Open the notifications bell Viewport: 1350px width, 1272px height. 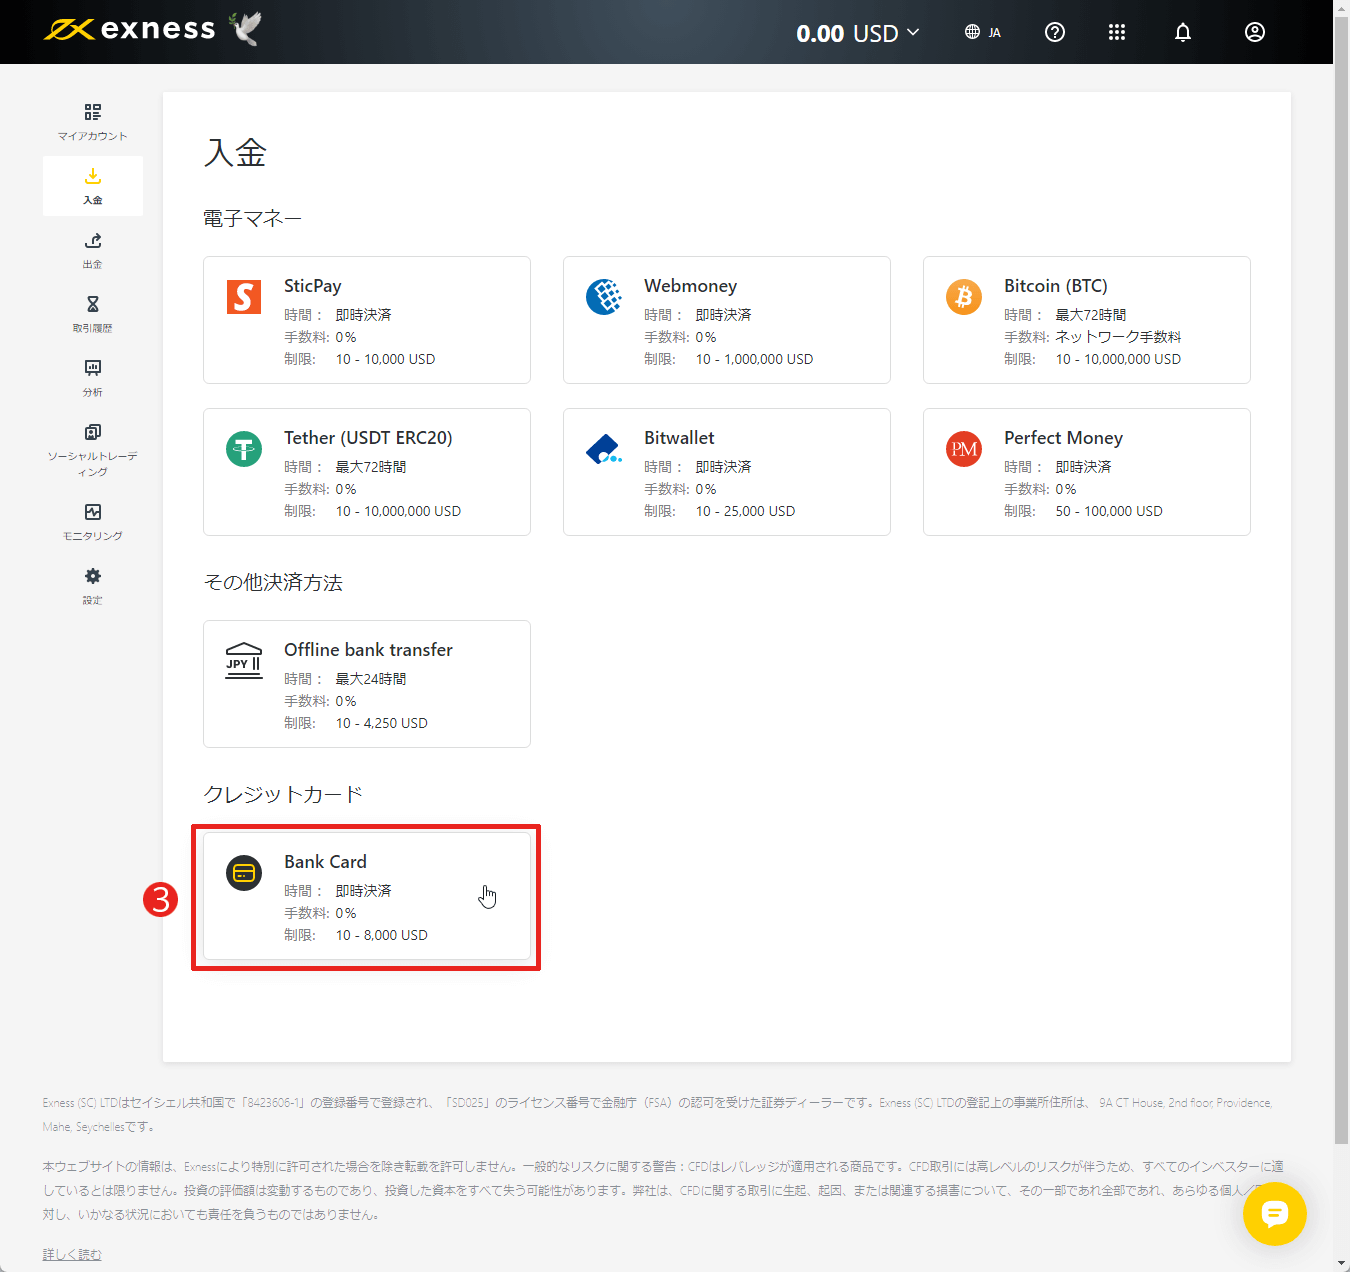click(1183, 32)
